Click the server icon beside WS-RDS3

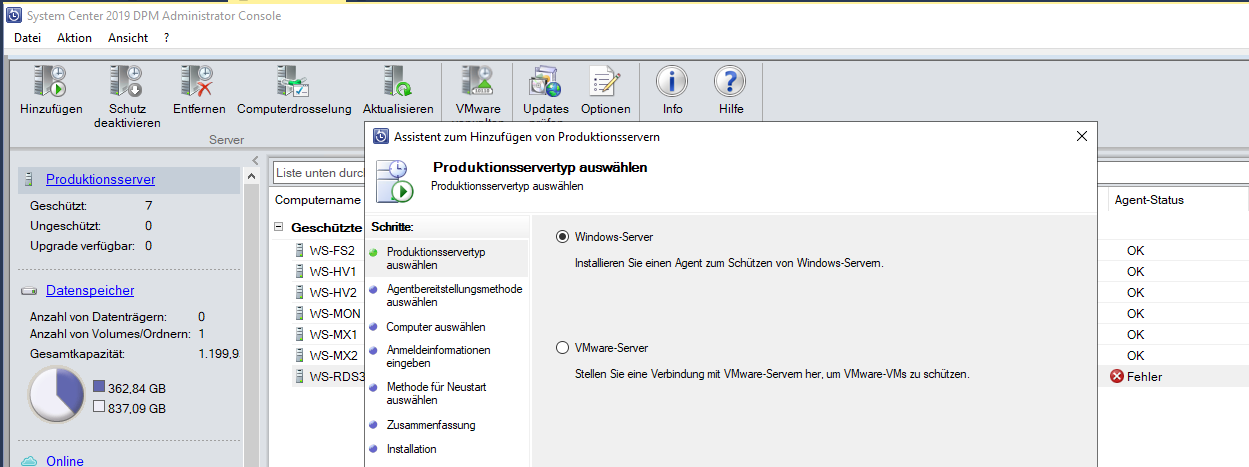tap(299, 376)
